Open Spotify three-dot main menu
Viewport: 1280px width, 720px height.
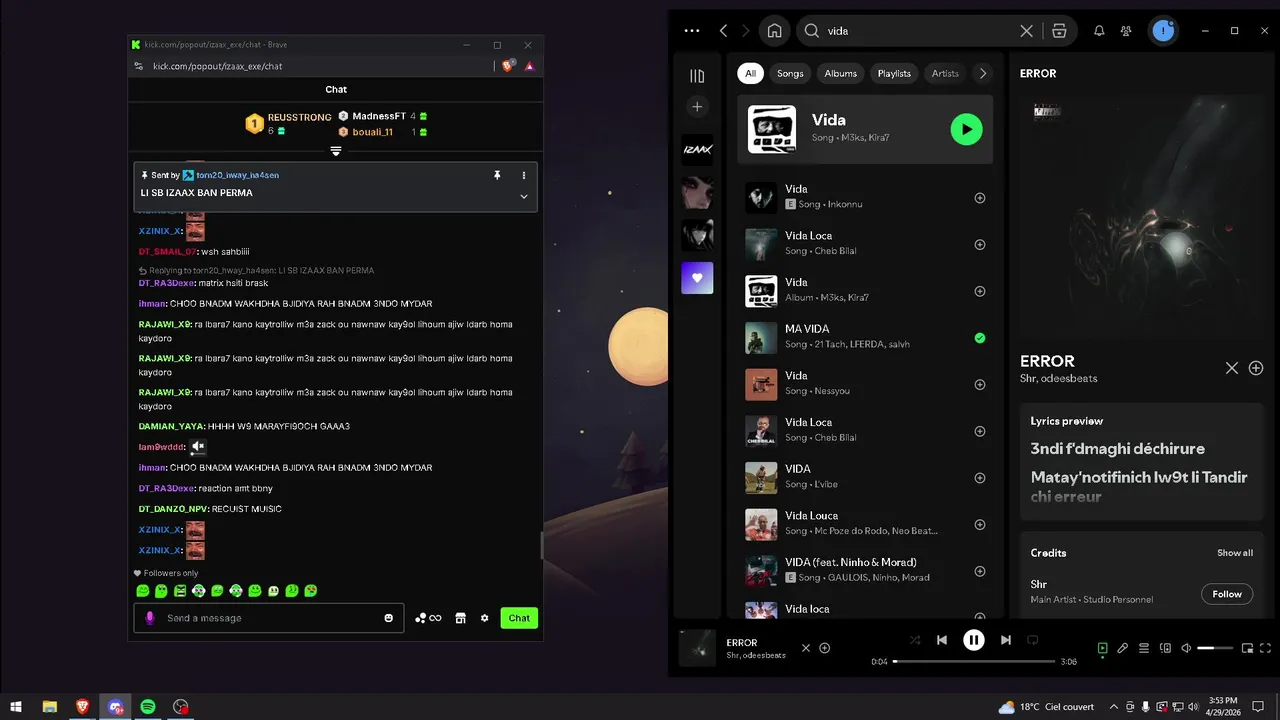point(692,31)
